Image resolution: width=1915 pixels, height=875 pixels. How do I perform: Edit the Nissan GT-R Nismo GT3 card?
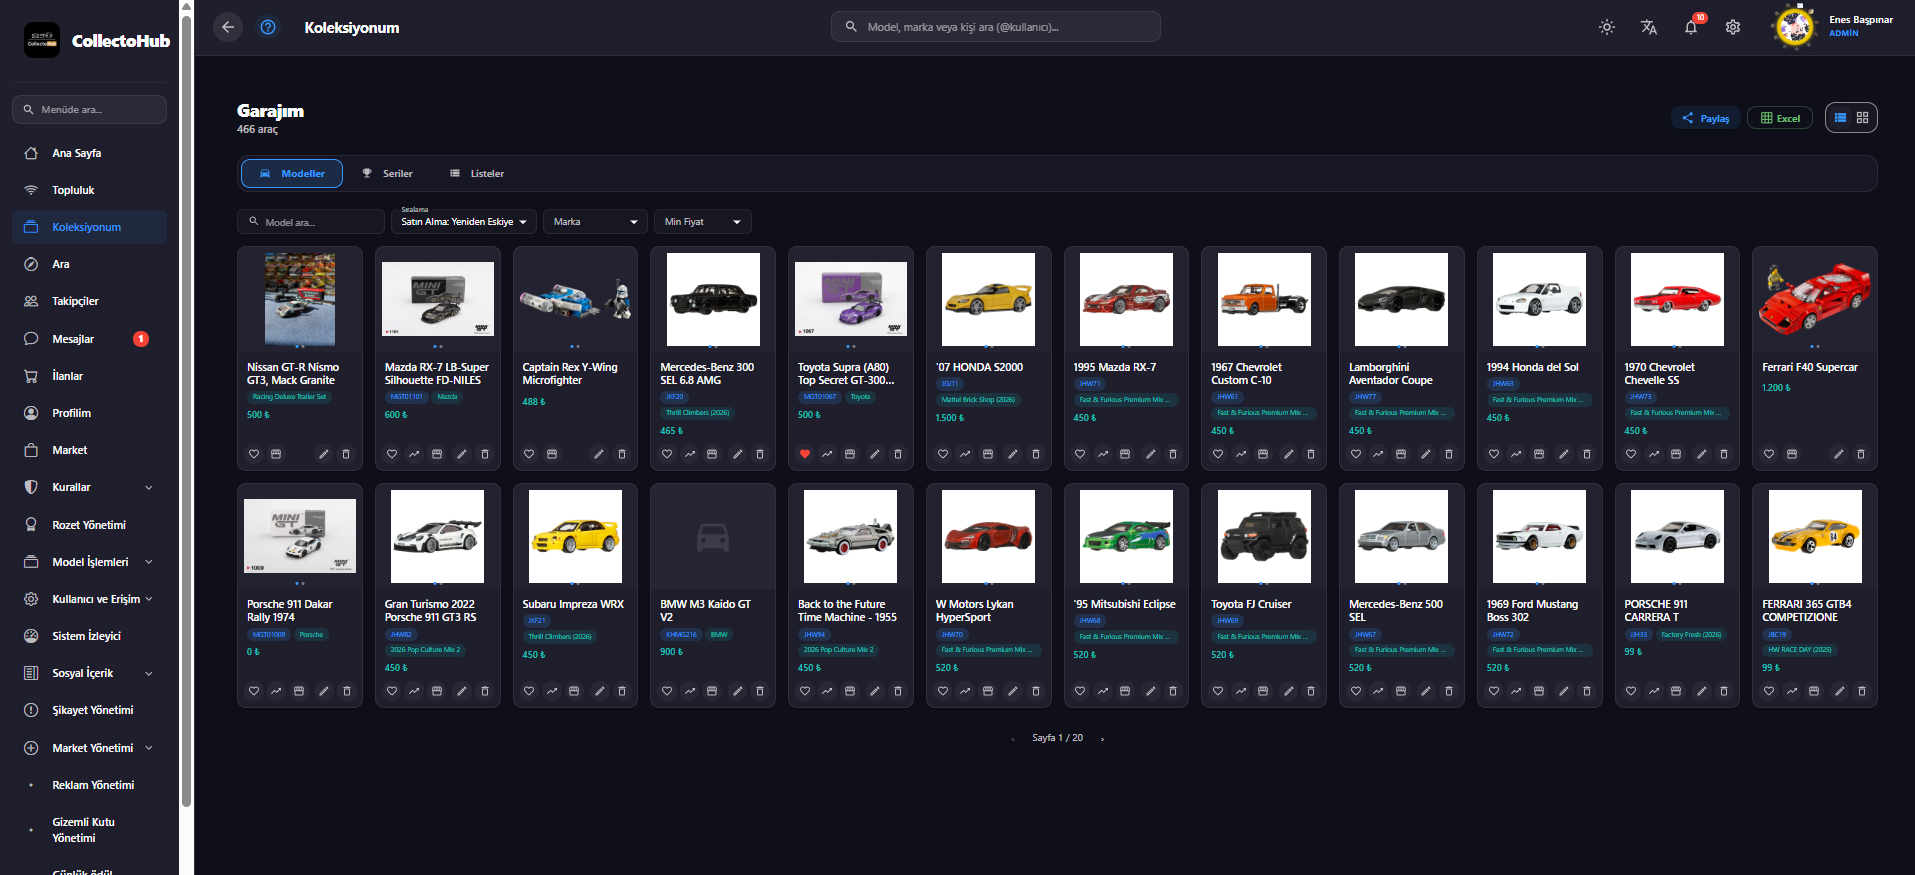tap(324, 454)
